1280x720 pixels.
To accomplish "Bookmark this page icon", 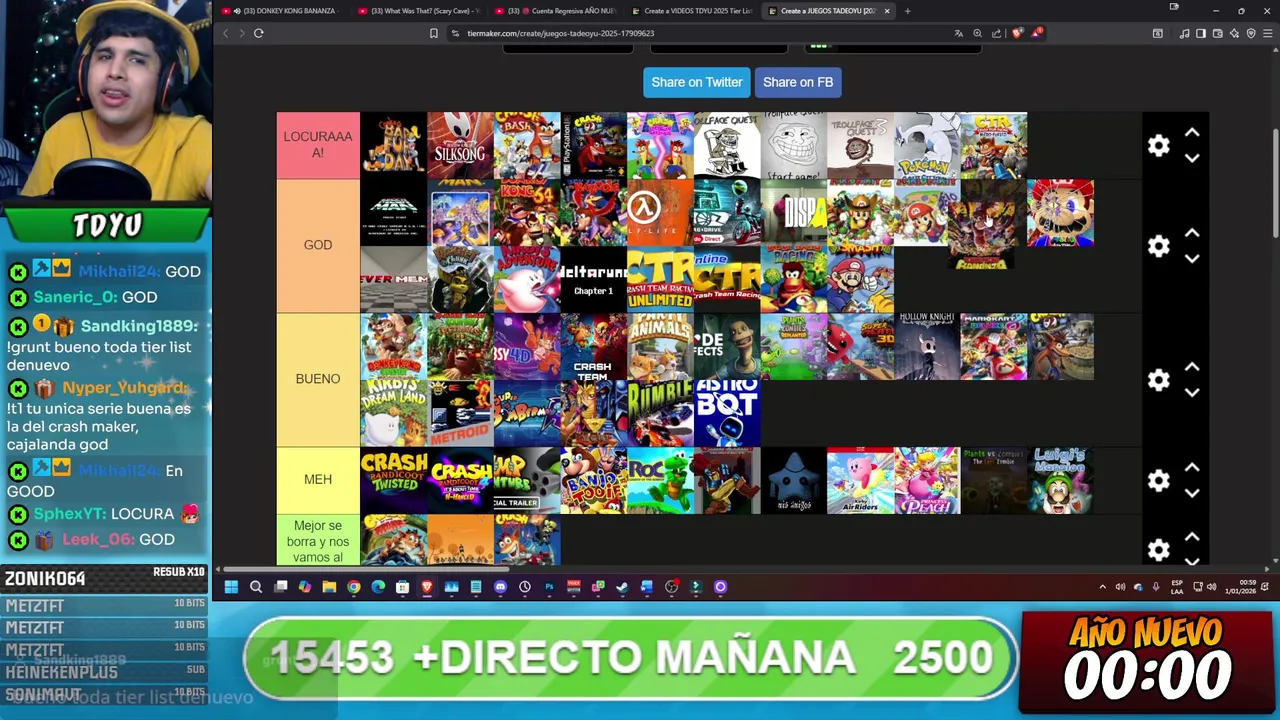I will pyautogui.click(x=433, y=33).
